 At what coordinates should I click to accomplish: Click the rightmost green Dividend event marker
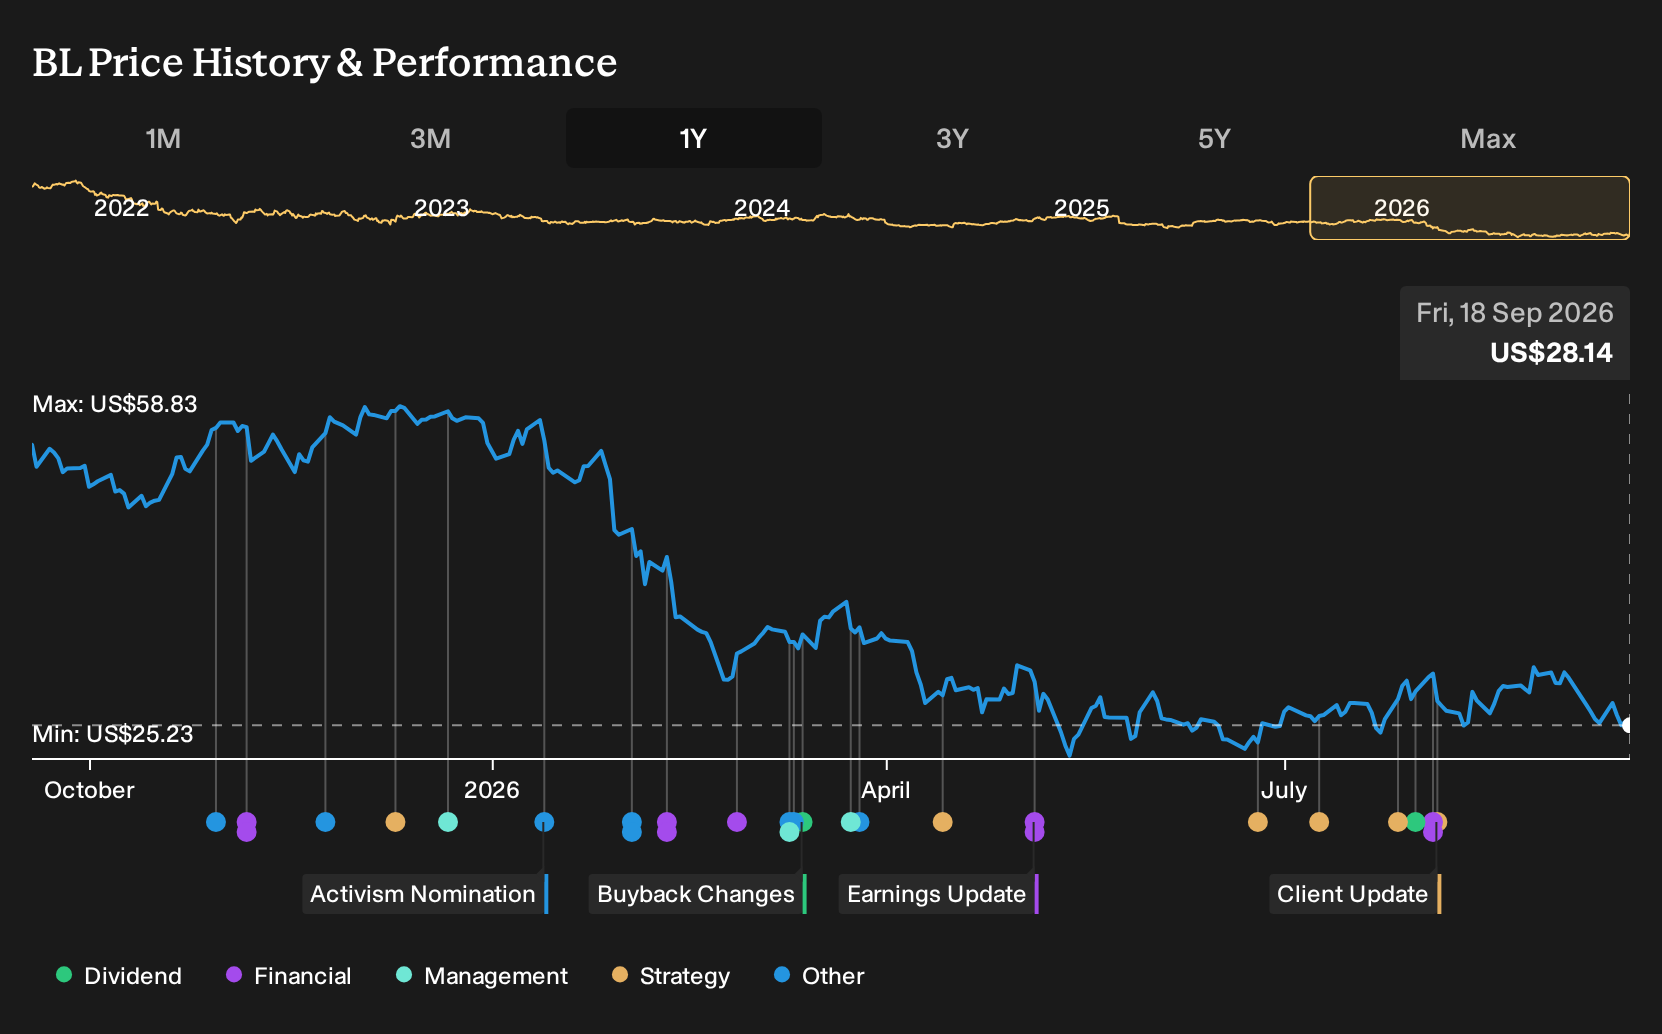tap(1415, 822)
